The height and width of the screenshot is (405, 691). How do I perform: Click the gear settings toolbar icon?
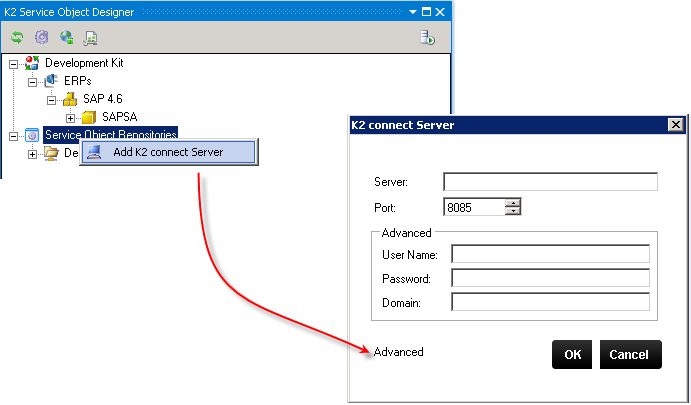coord(42,37)
